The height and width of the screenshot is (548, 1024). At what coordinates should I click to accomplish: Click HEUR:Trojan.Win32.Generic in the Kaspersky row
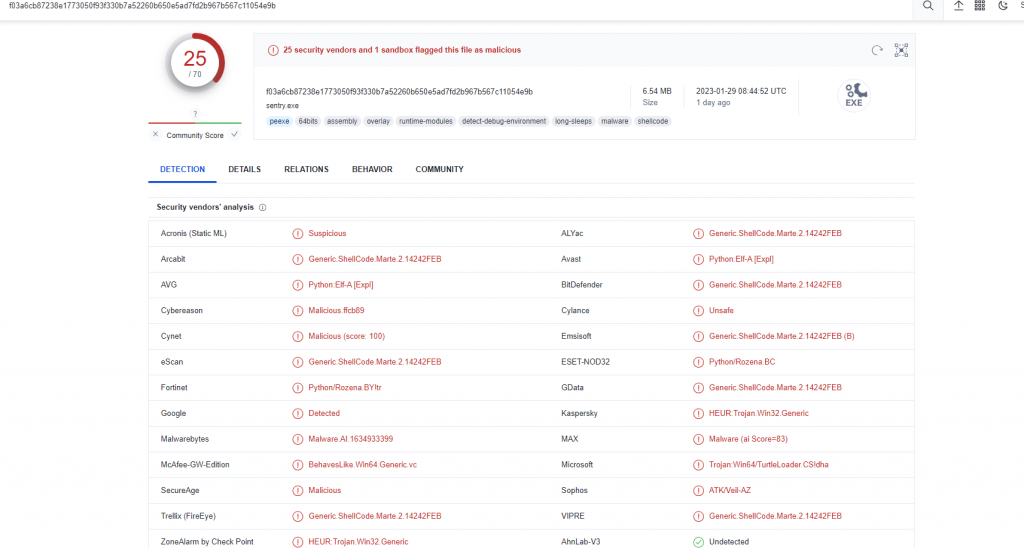pyautogui.click(x=759, y=413)
